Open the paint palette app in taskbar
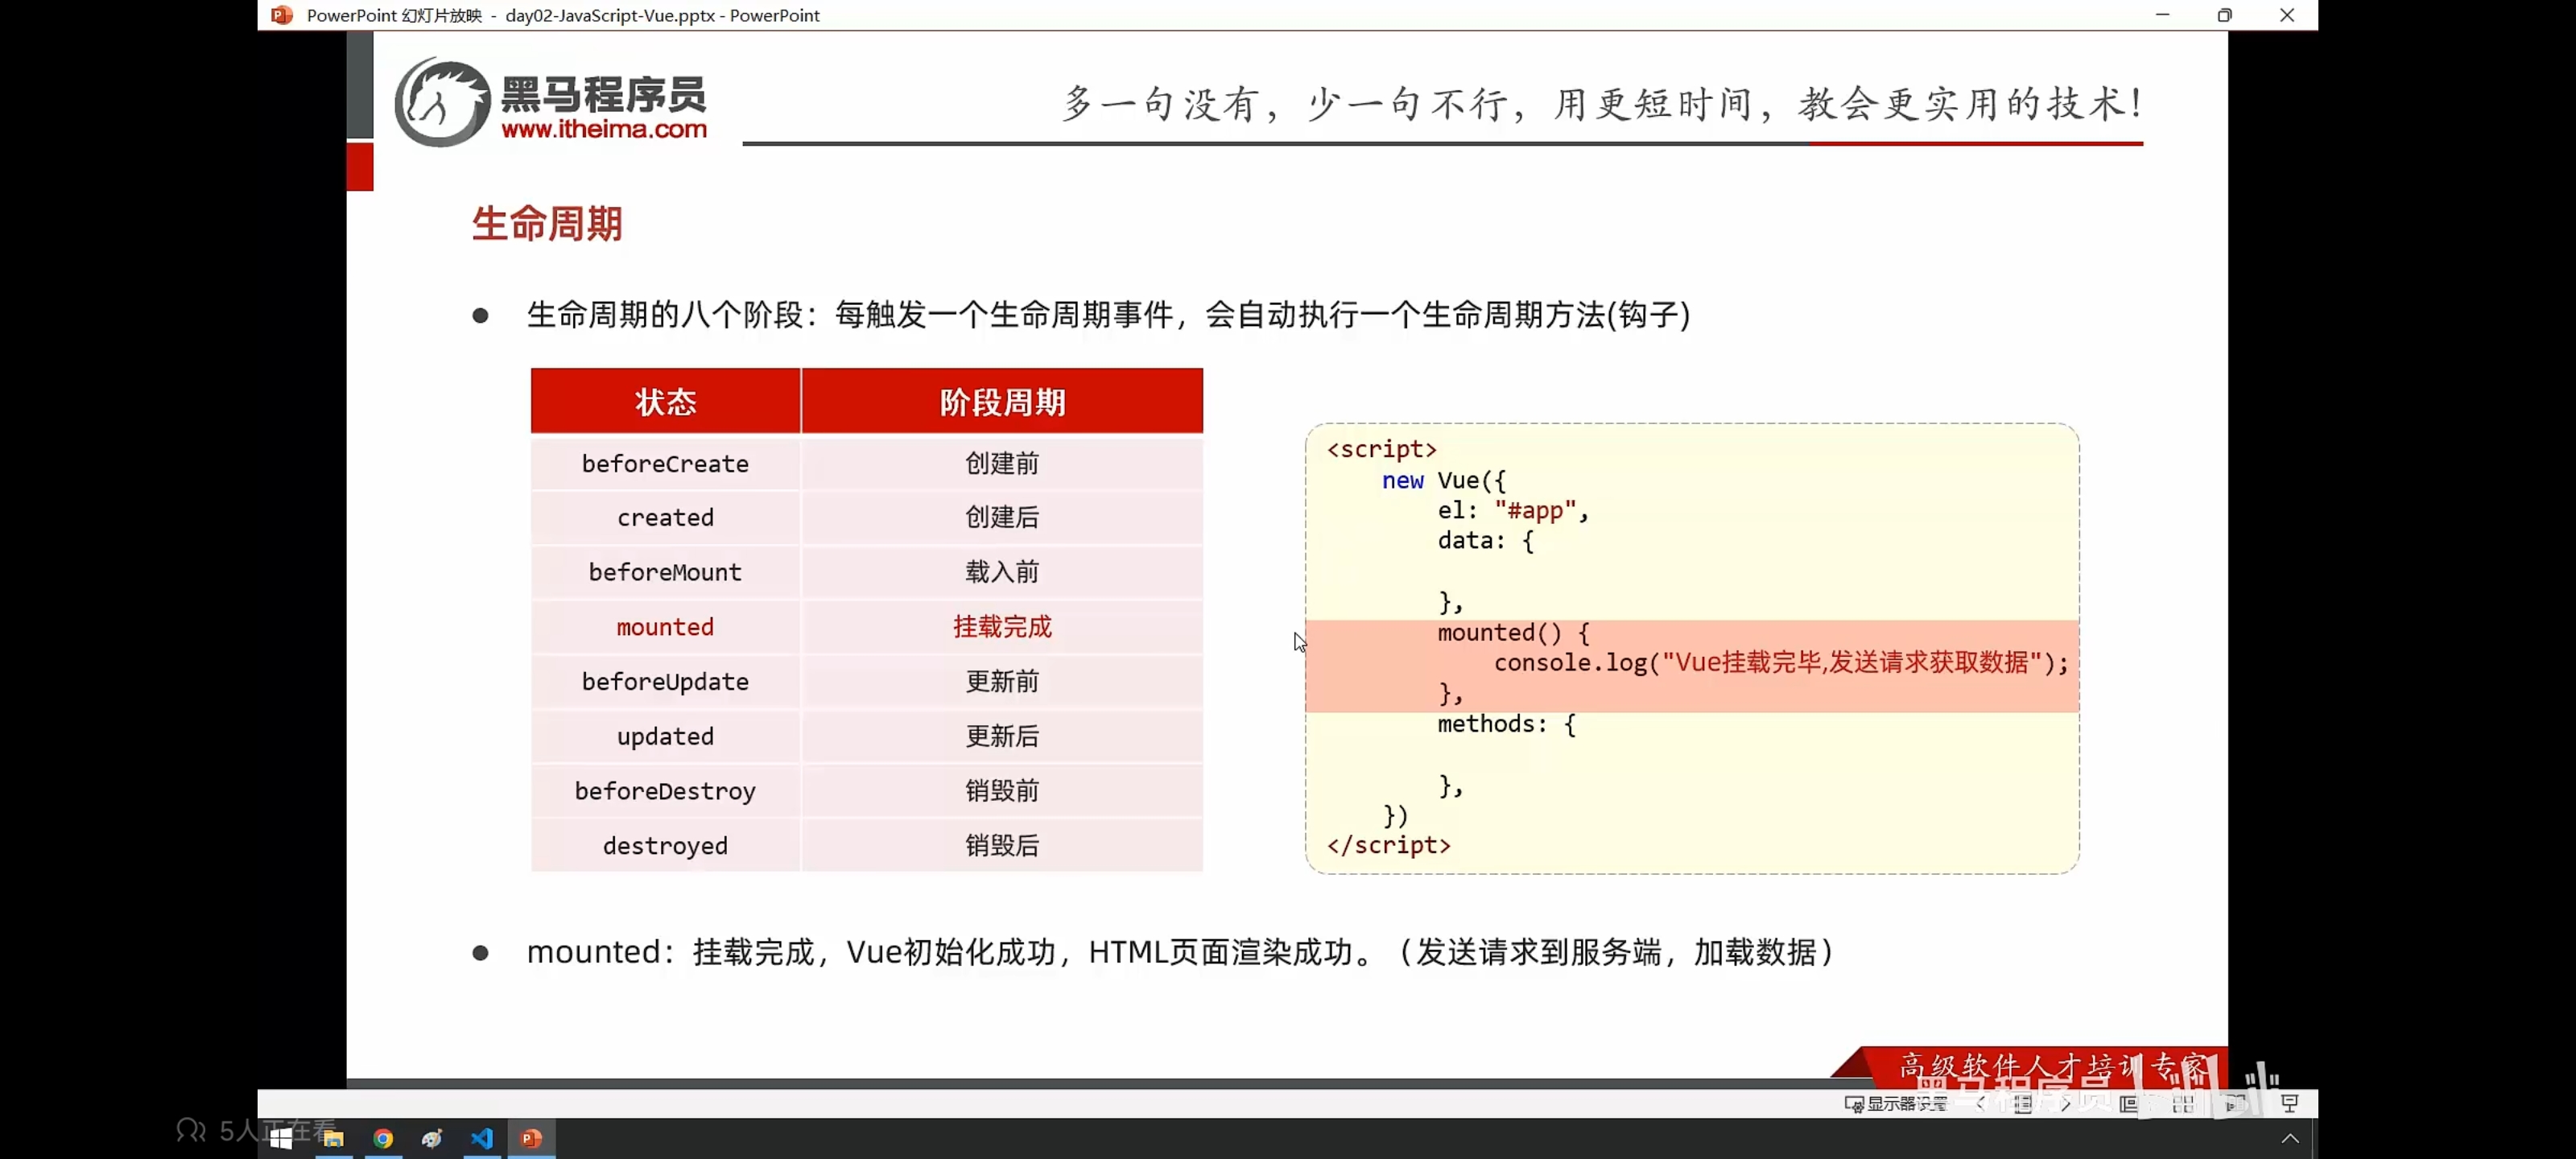Image resolution: width=2576 pixels, height=1159 pixels. (432, 1138)
